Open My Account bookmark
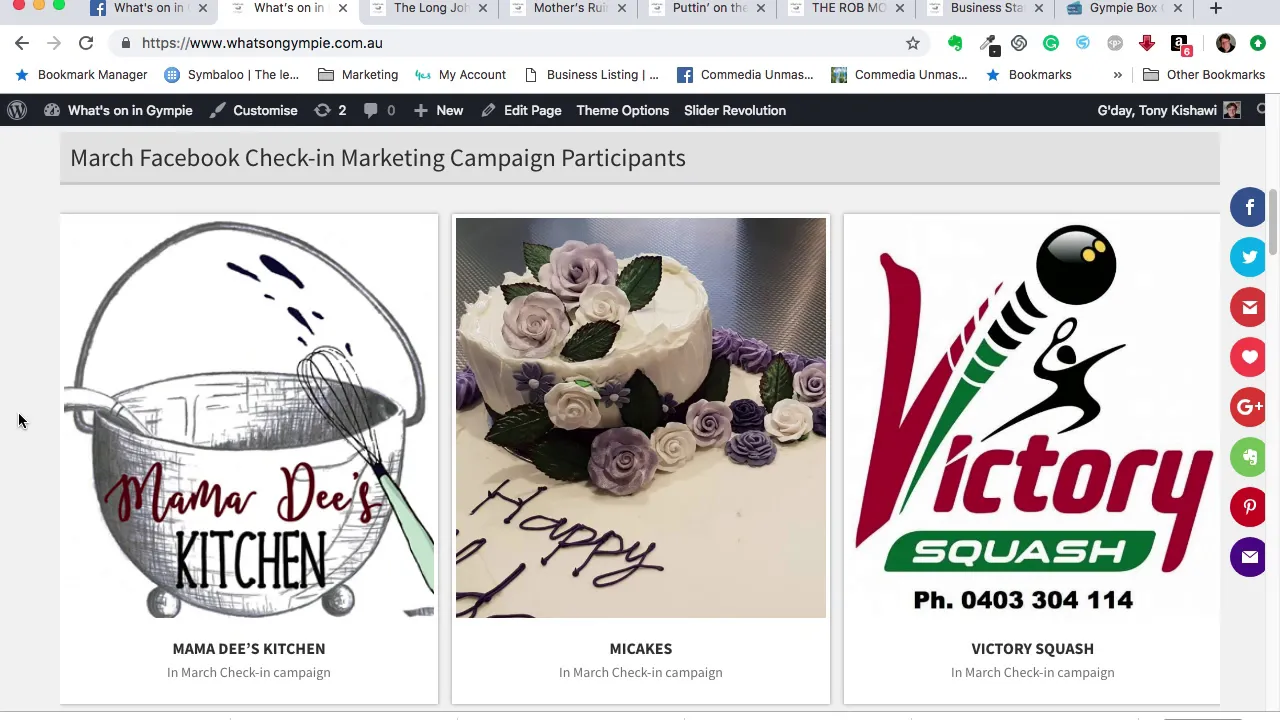This screenshot has width=1280, height=720. point(460,75)
